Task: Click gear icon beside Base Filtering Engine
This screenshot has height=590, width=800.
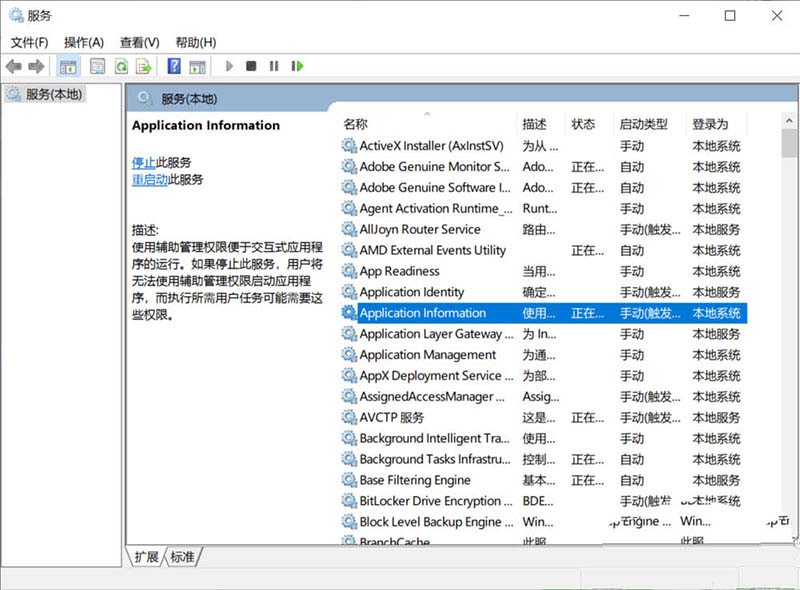Action: (x=349, y=481)
